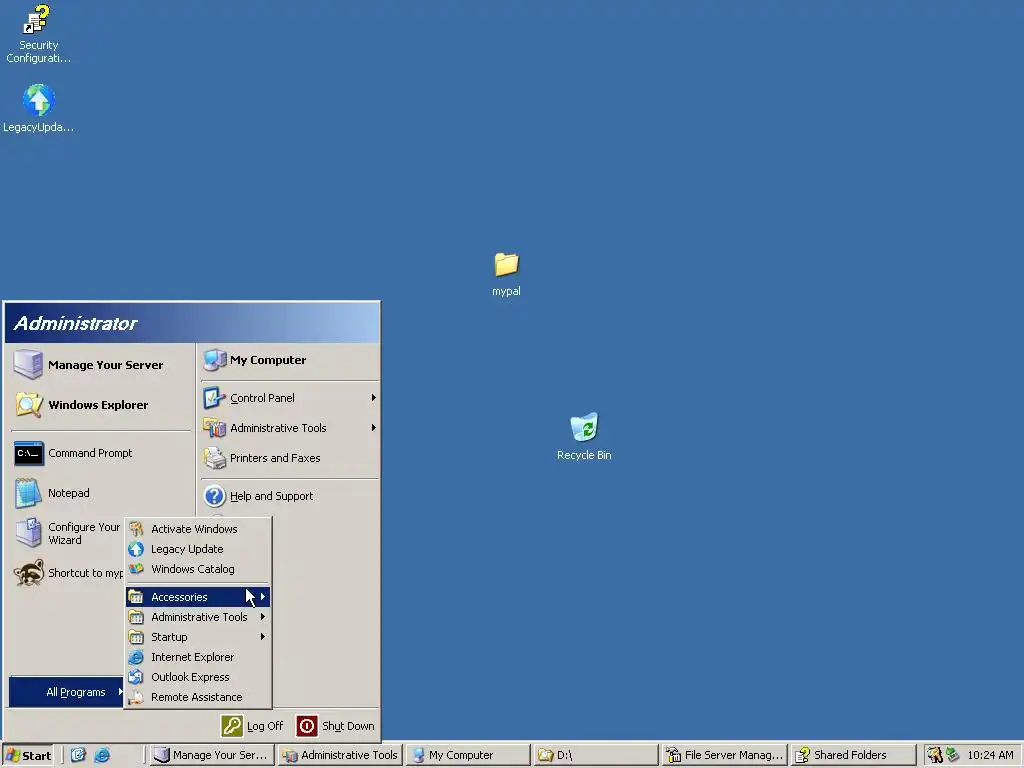Click the Printers and Faxes label
This screenshot has height=768, width=1024.
[x=275, y=458]
